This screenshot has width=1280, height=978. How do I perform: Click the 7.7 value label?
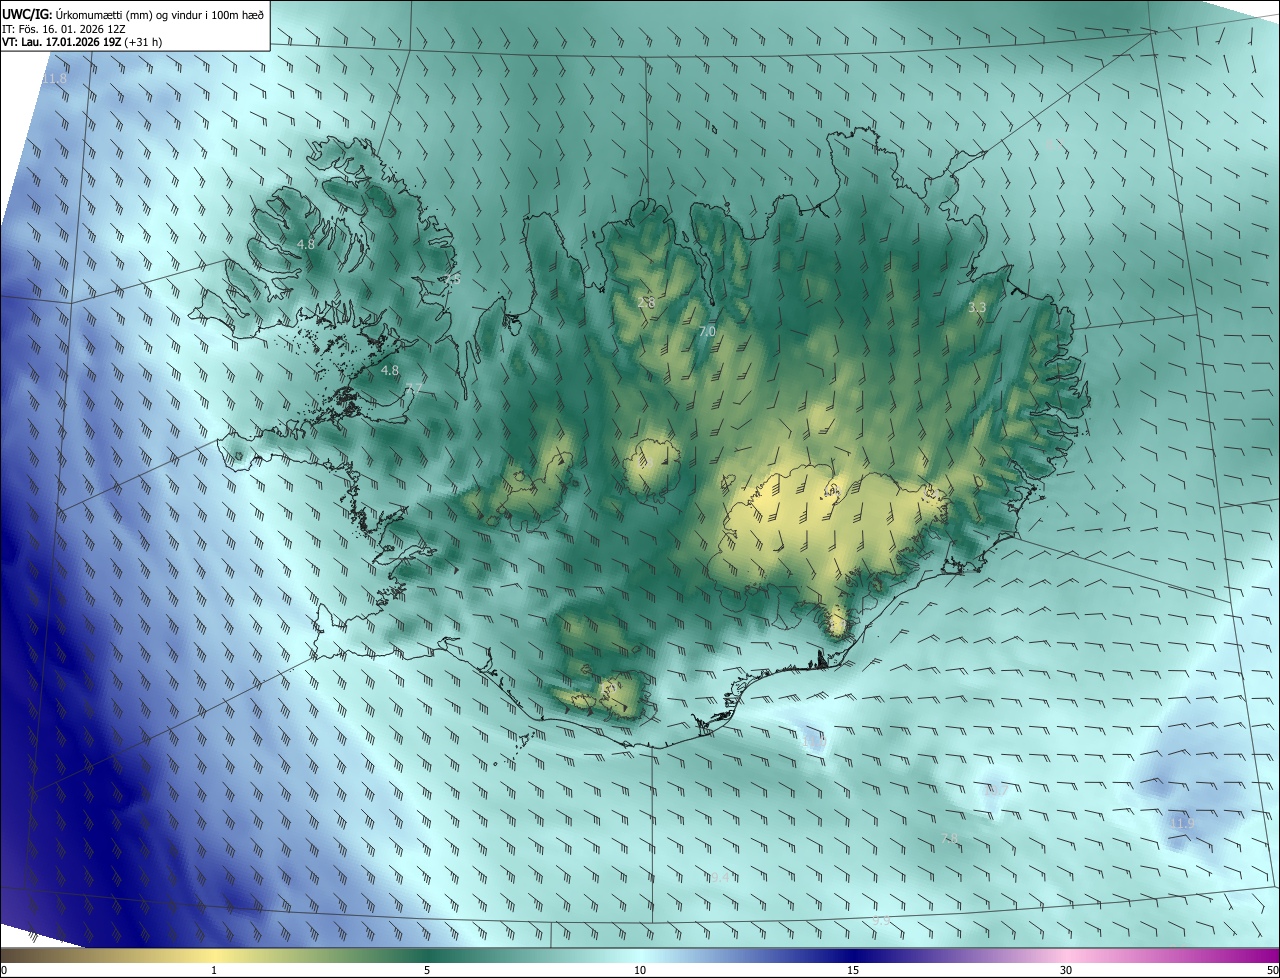pos(415,387)
